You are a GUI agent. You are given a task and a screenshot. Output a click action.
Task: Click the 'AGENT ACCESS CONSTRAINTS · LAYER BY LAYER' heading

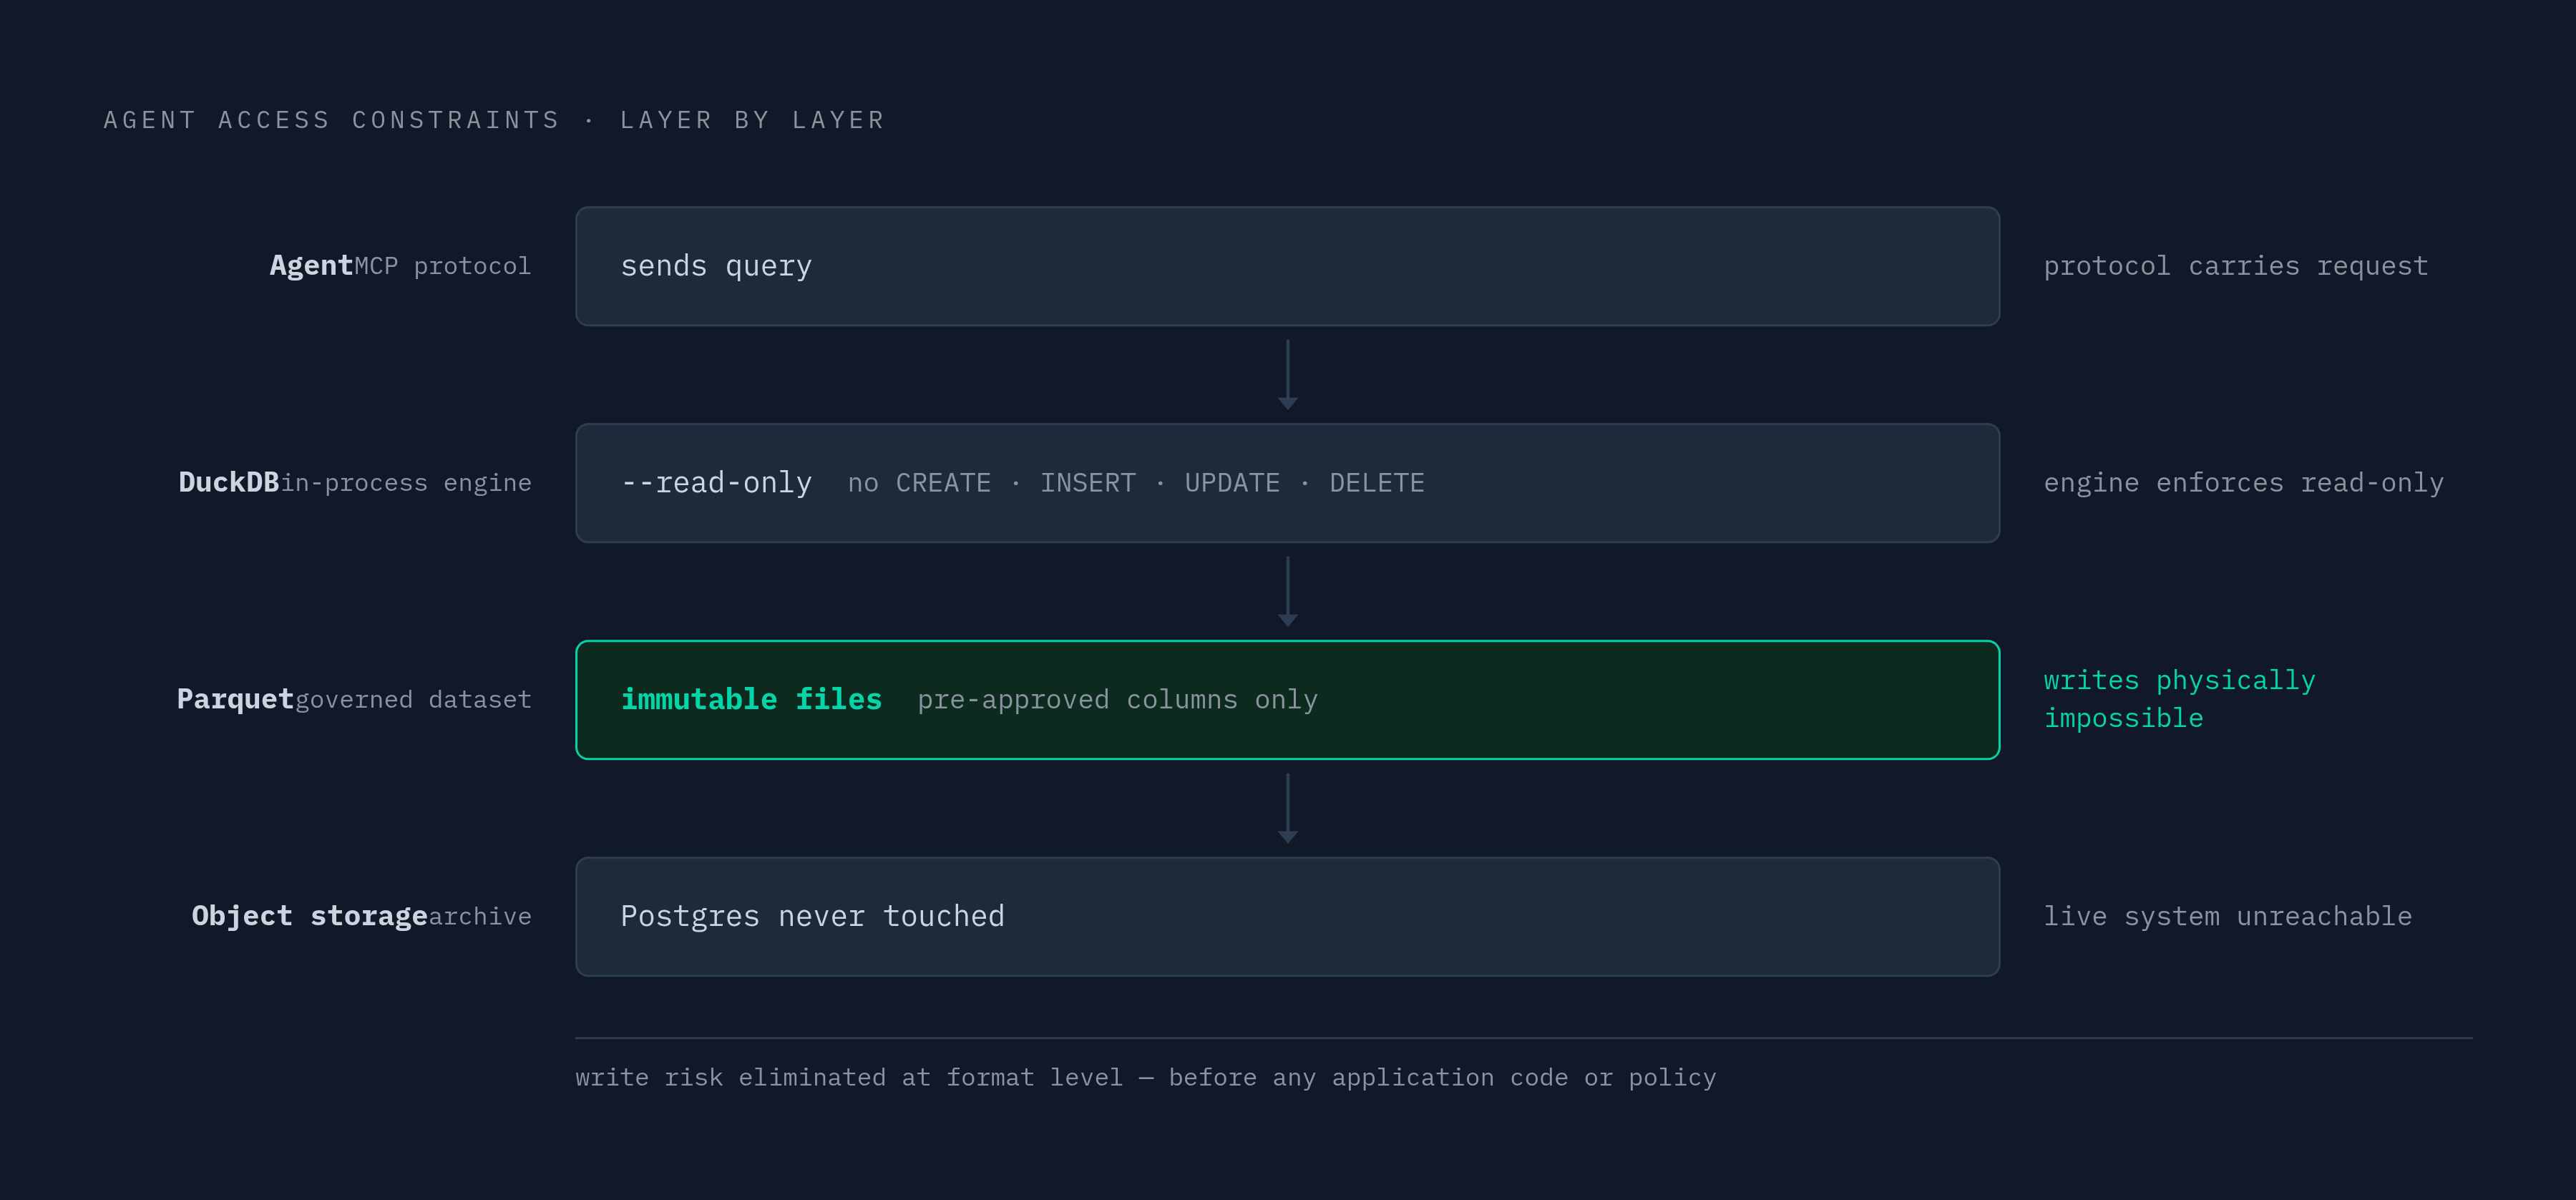tap(494, 120)
